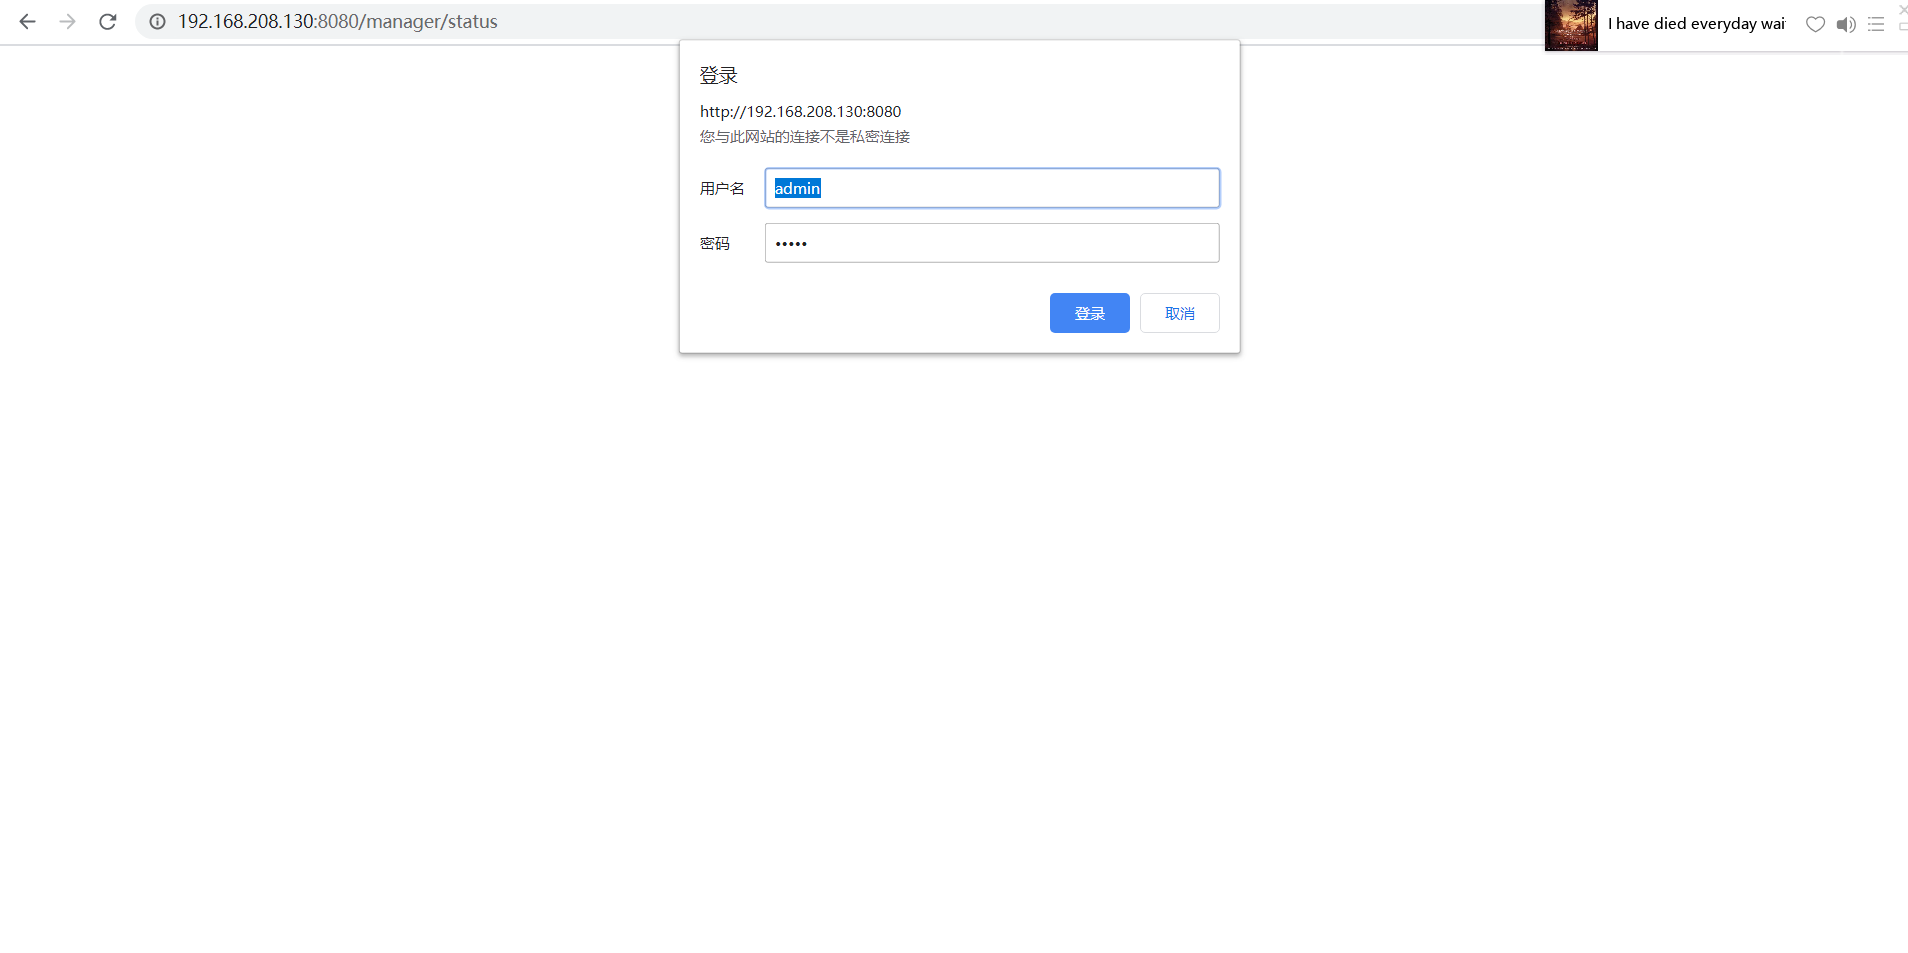Viewport: 1908px width, 953px height.
Task: Click the highlighted admin text to deselect it
Action: pyautogui.click(x=797, y=188)
